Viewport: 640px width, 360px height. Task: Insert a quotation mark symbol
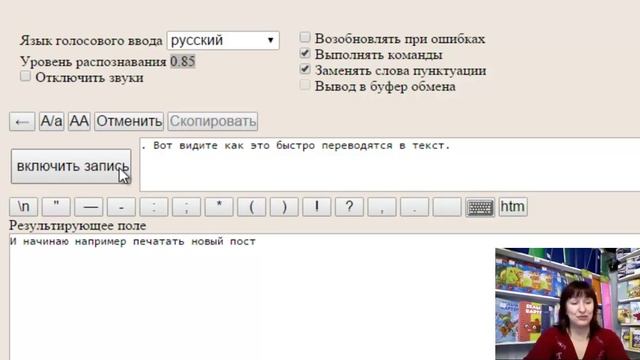[x=56, y=207]
